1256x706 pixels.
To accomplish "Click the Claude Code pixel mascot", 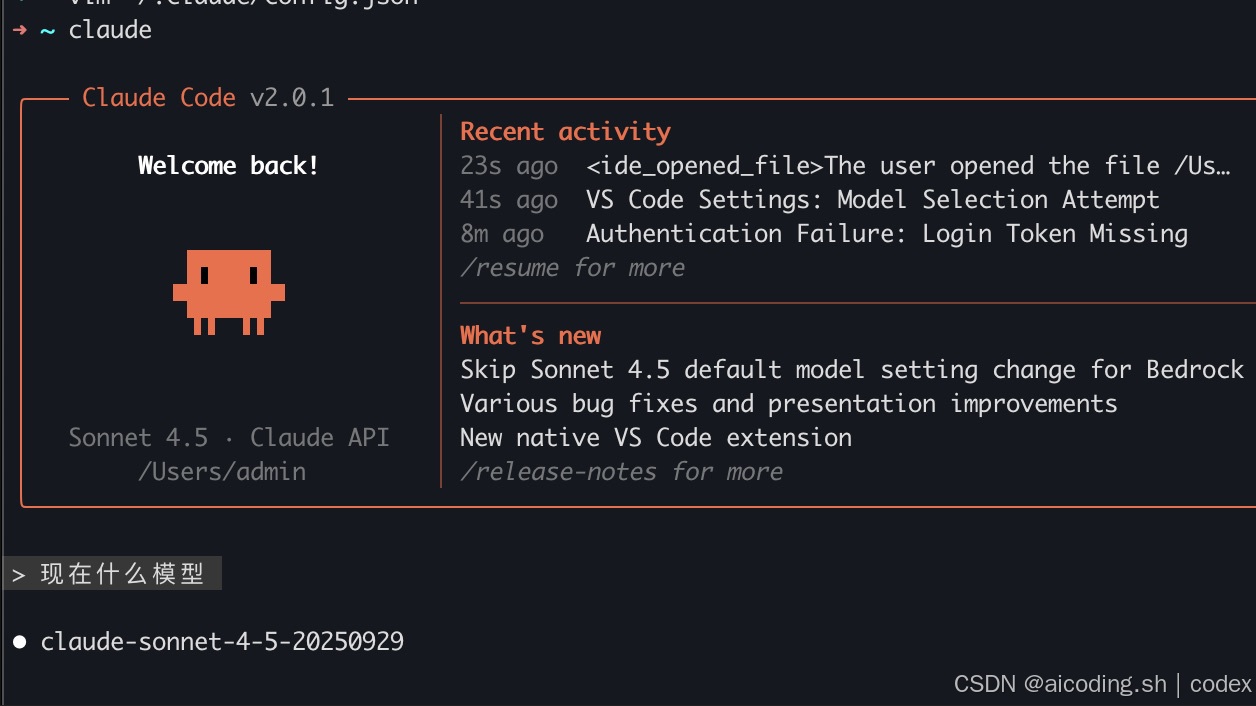I will pyautogui.click(x=229, y=292).
